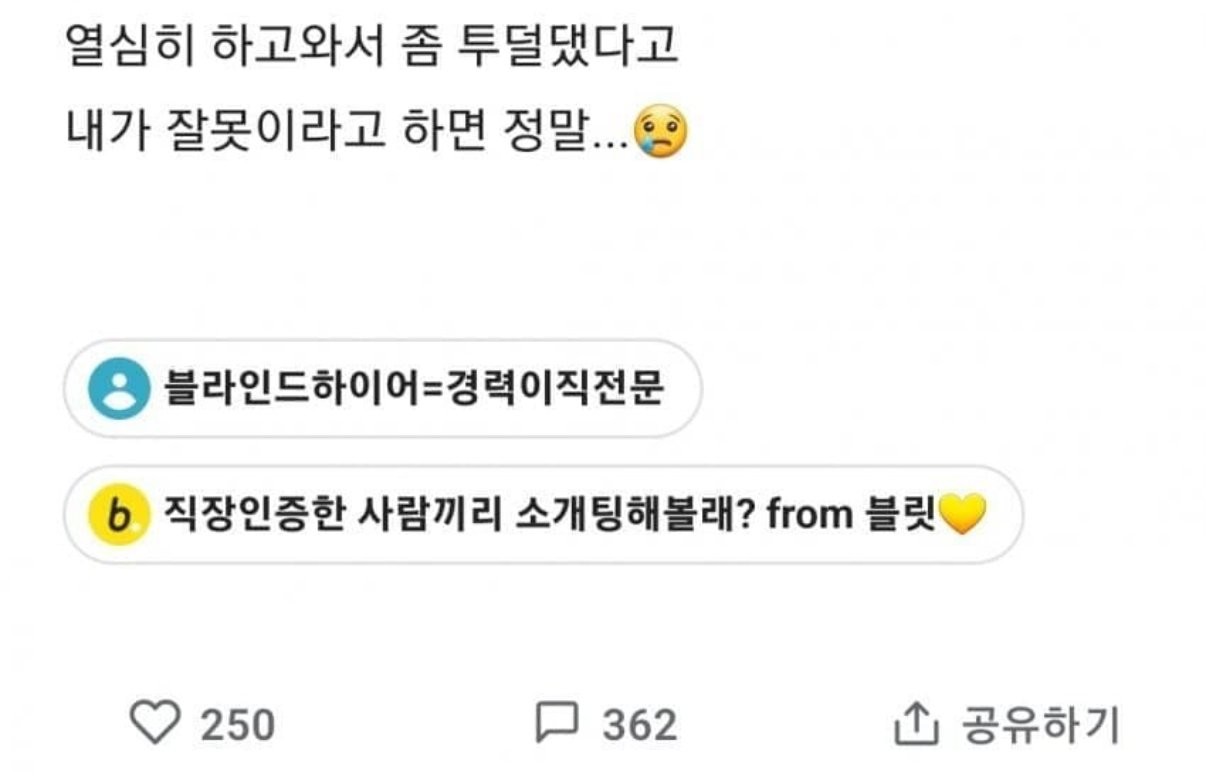This screenshot has height=776, width=1206.
Task: Click the like count 250
Action: pyautogui.click(x=238, y=725)
